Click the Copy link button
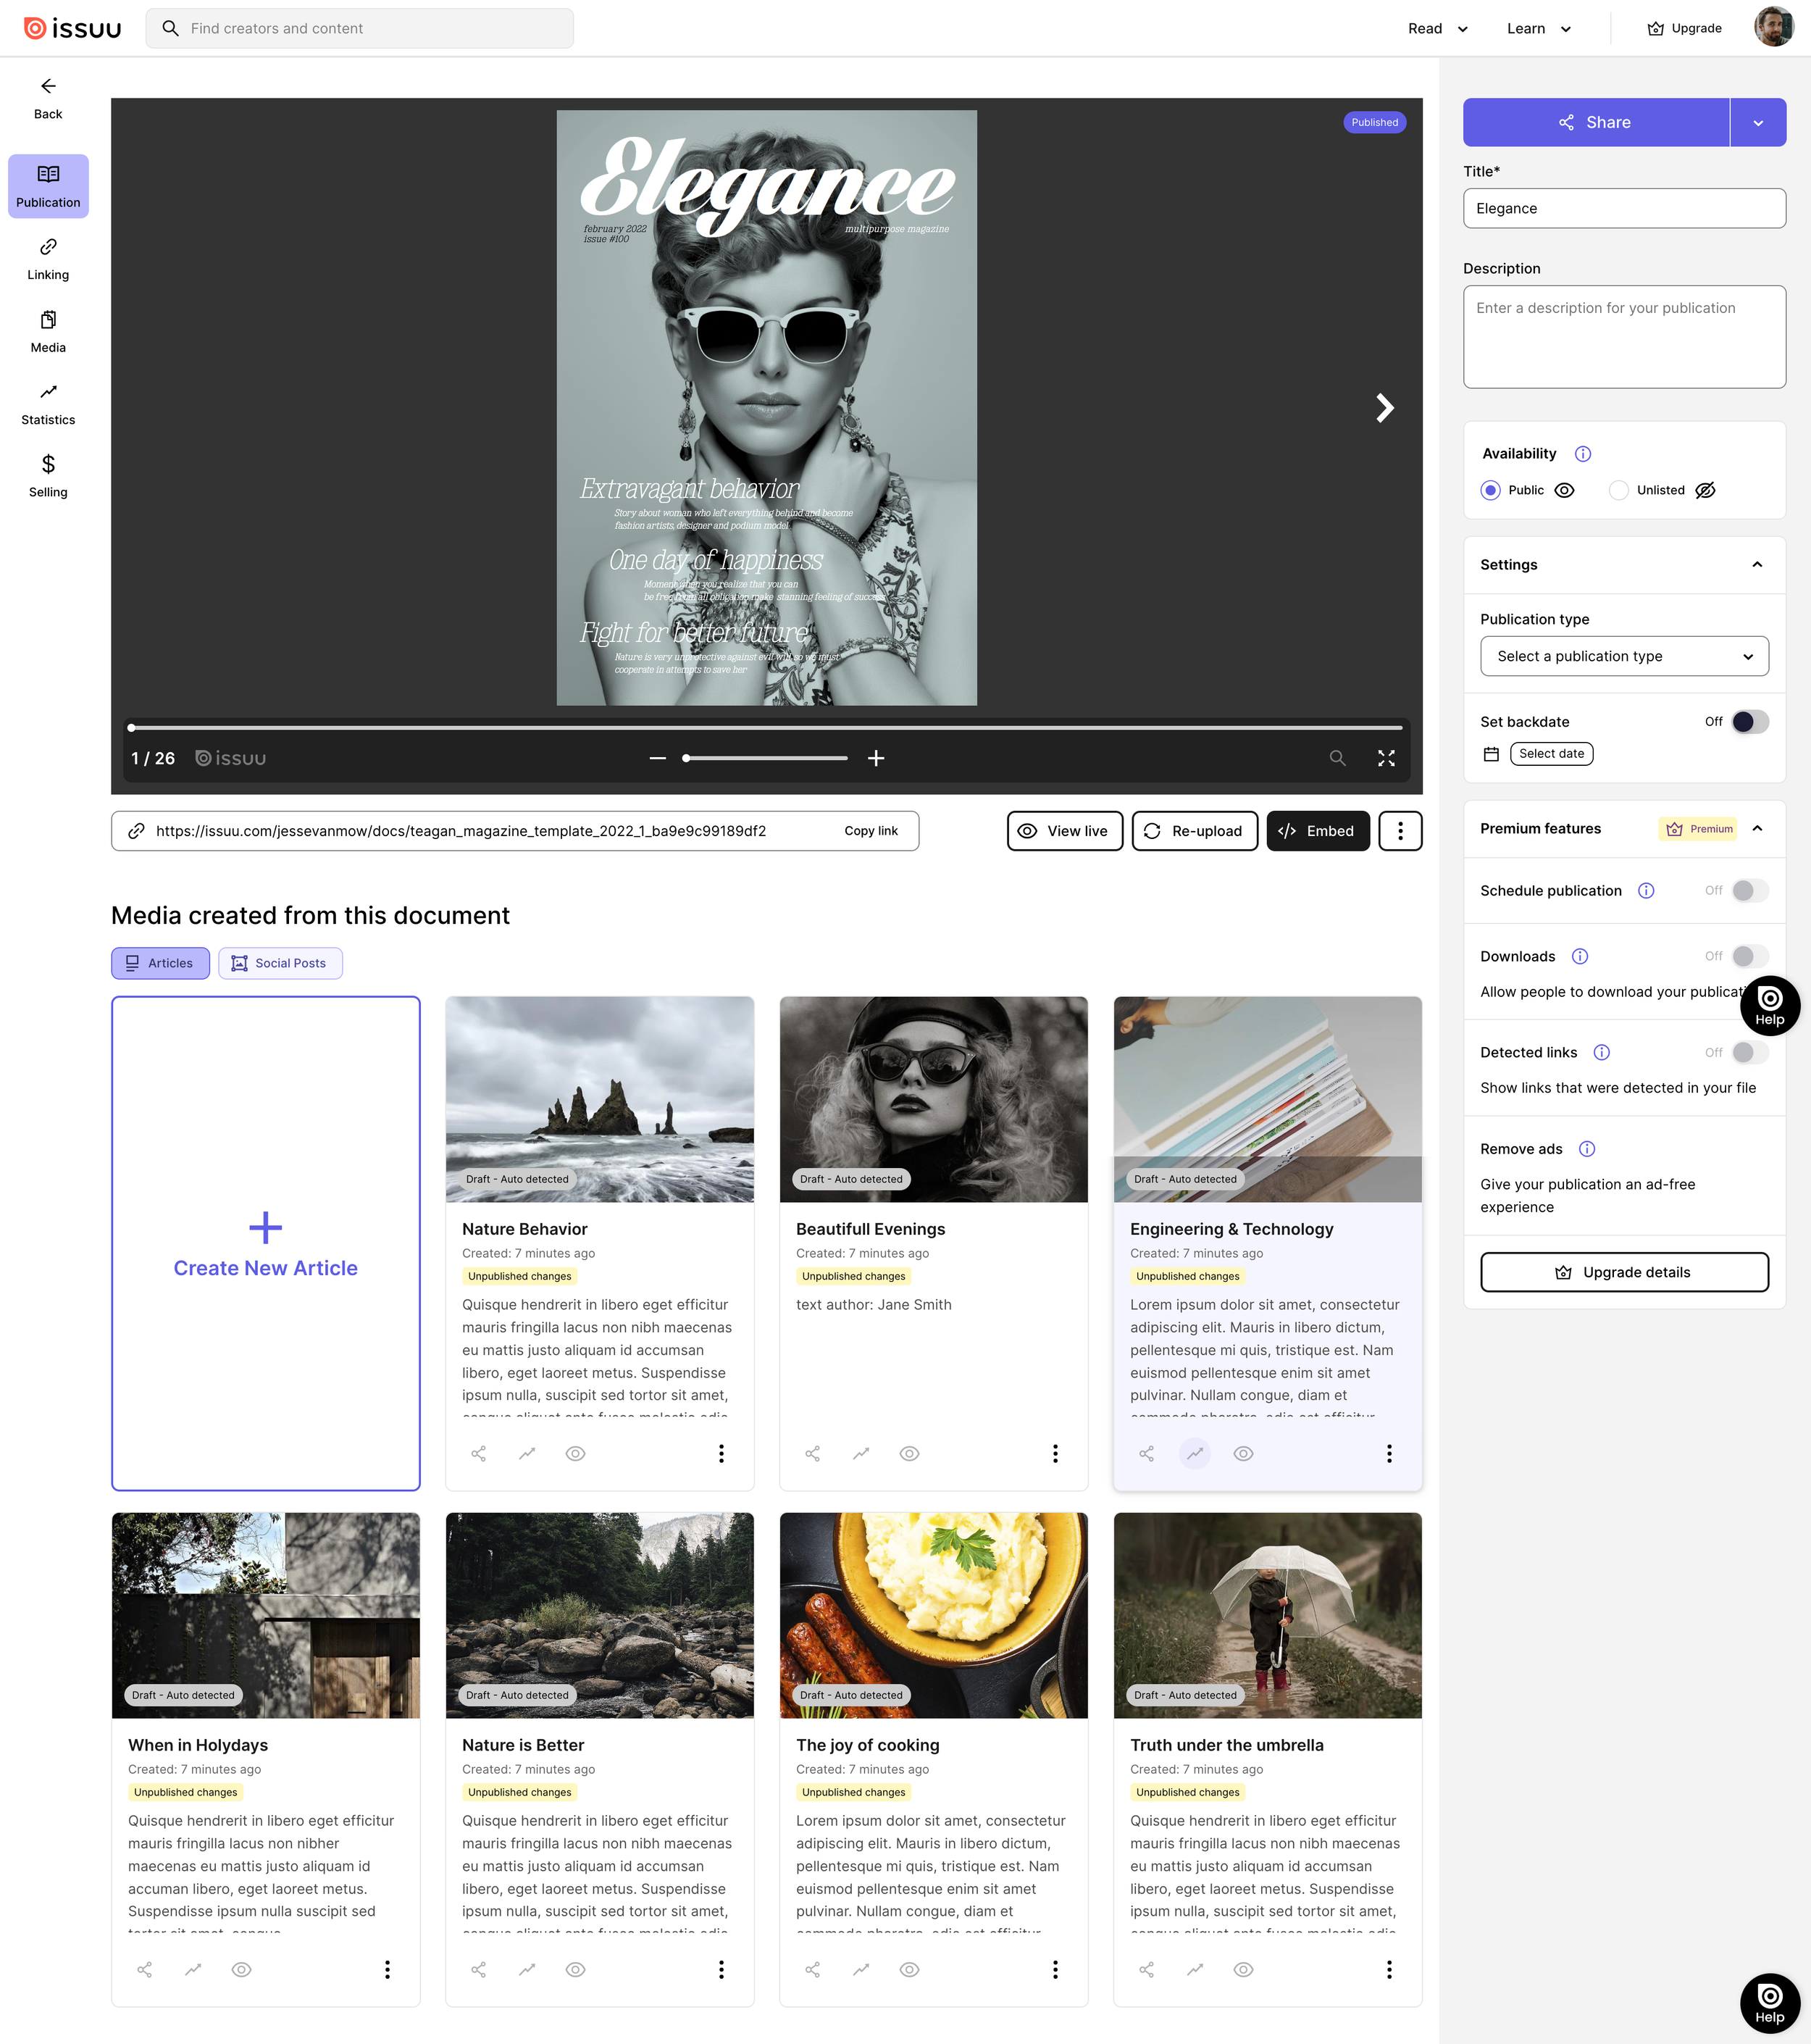1811x2044 pixels. (x=870, y=831)
